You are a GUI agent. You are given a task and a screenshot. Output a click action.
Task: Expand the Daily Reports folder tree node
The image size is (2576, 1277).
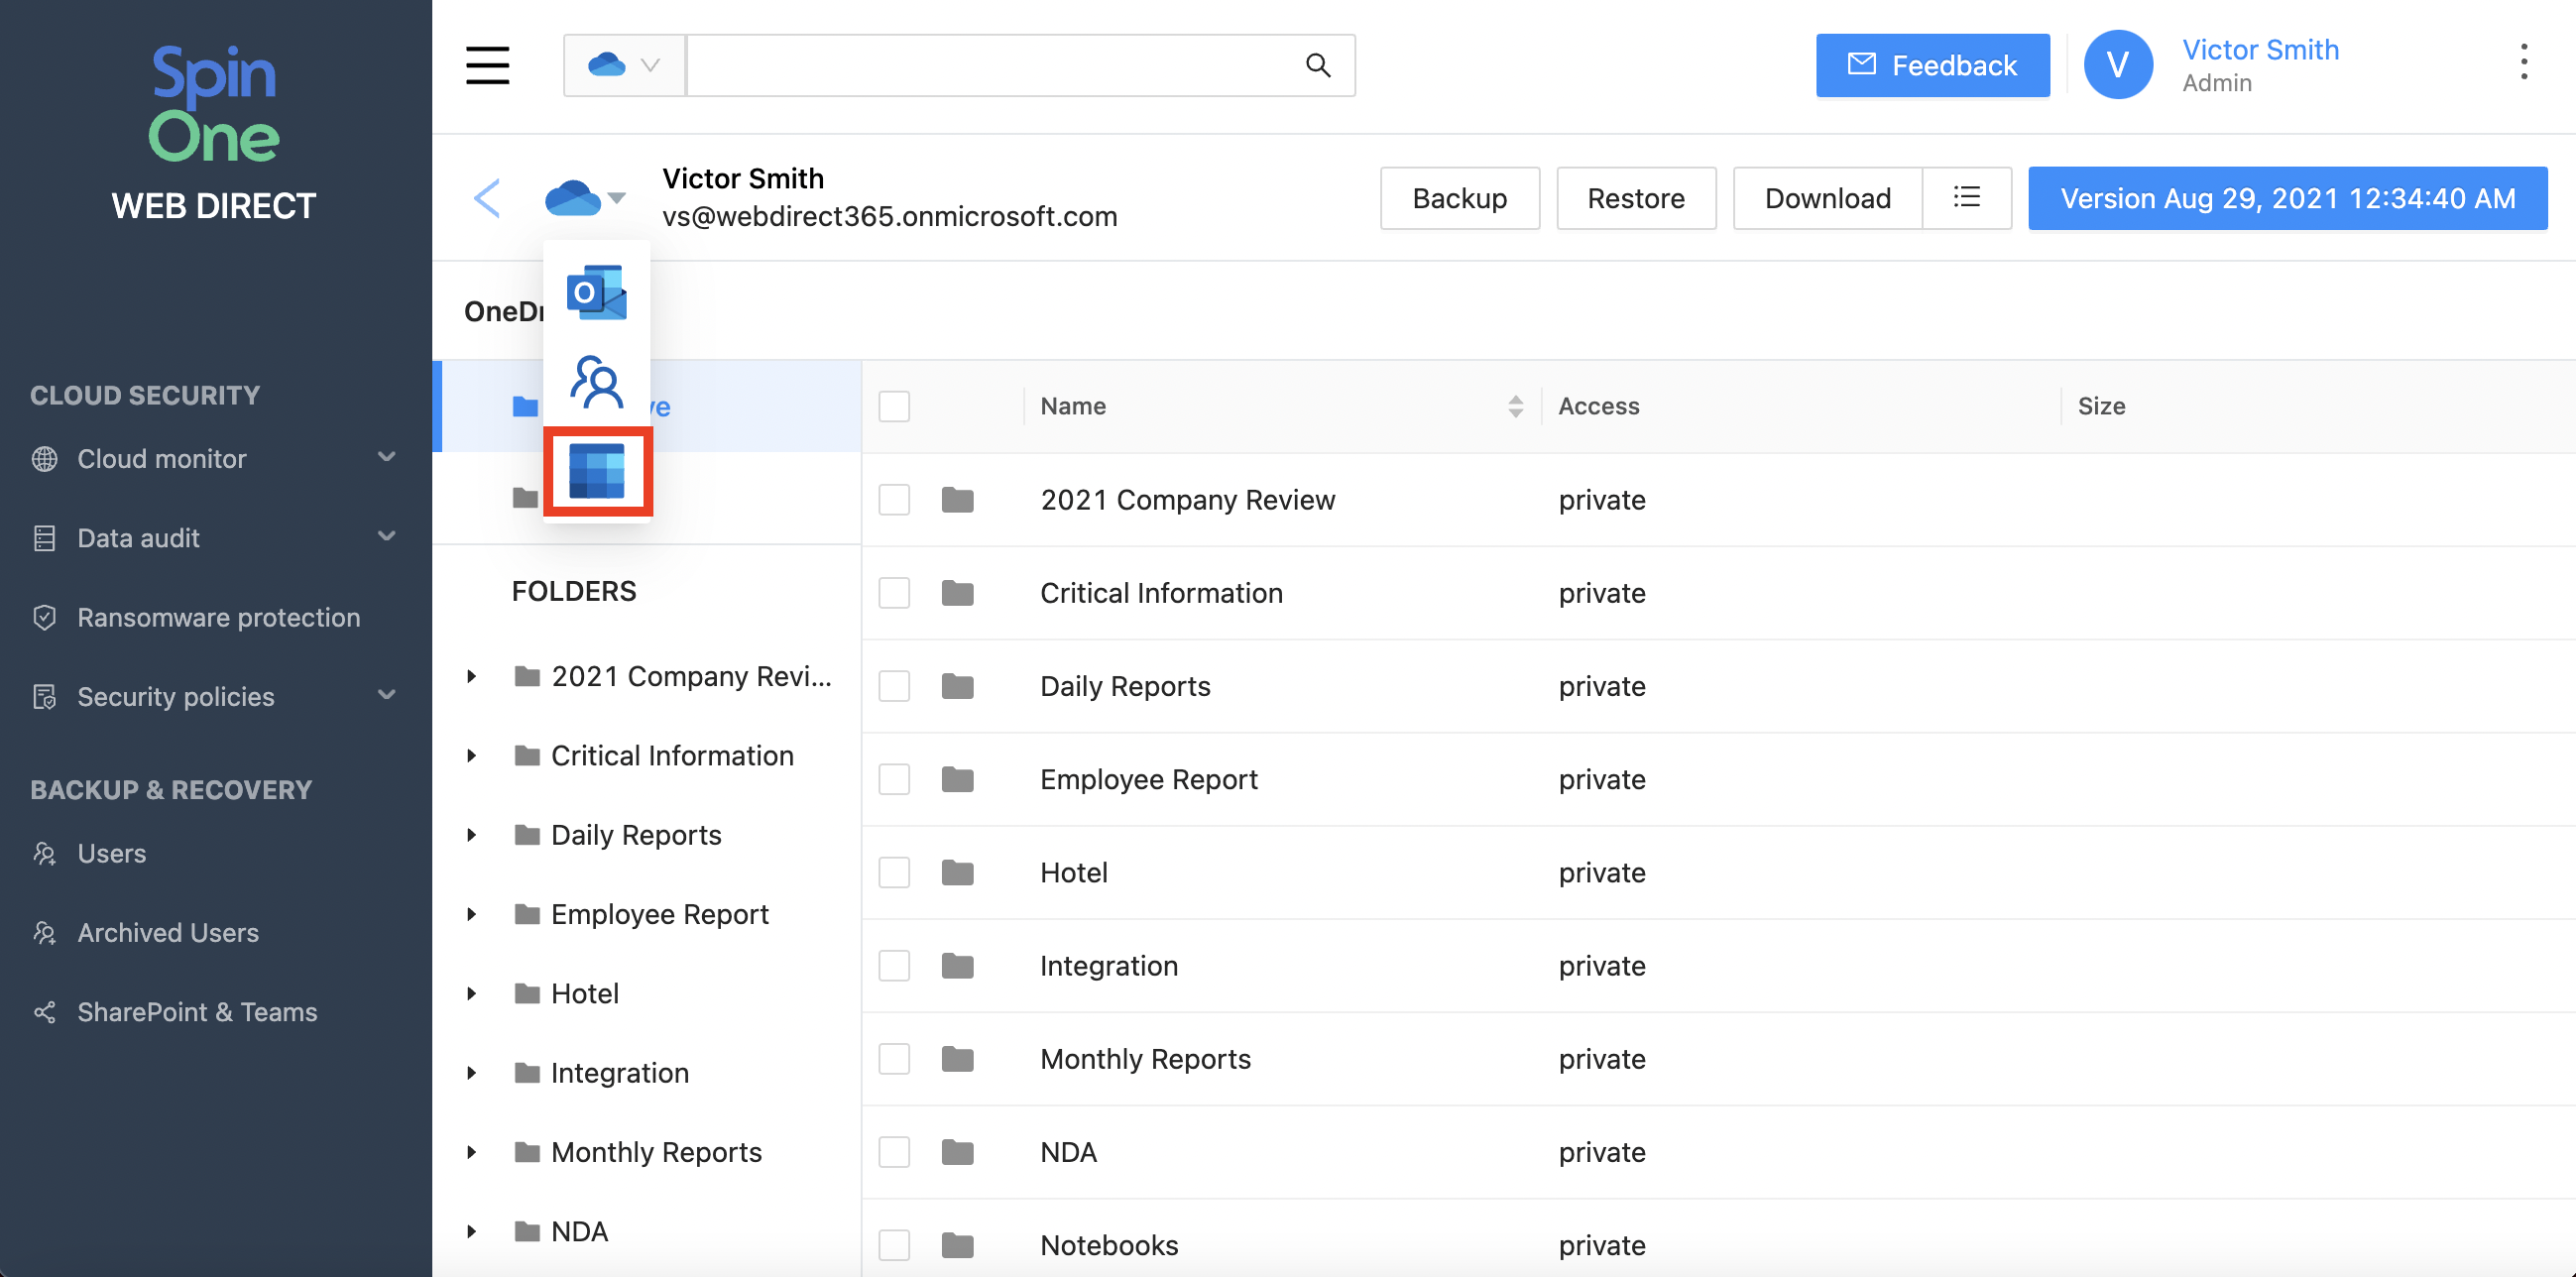pos(471,835)
